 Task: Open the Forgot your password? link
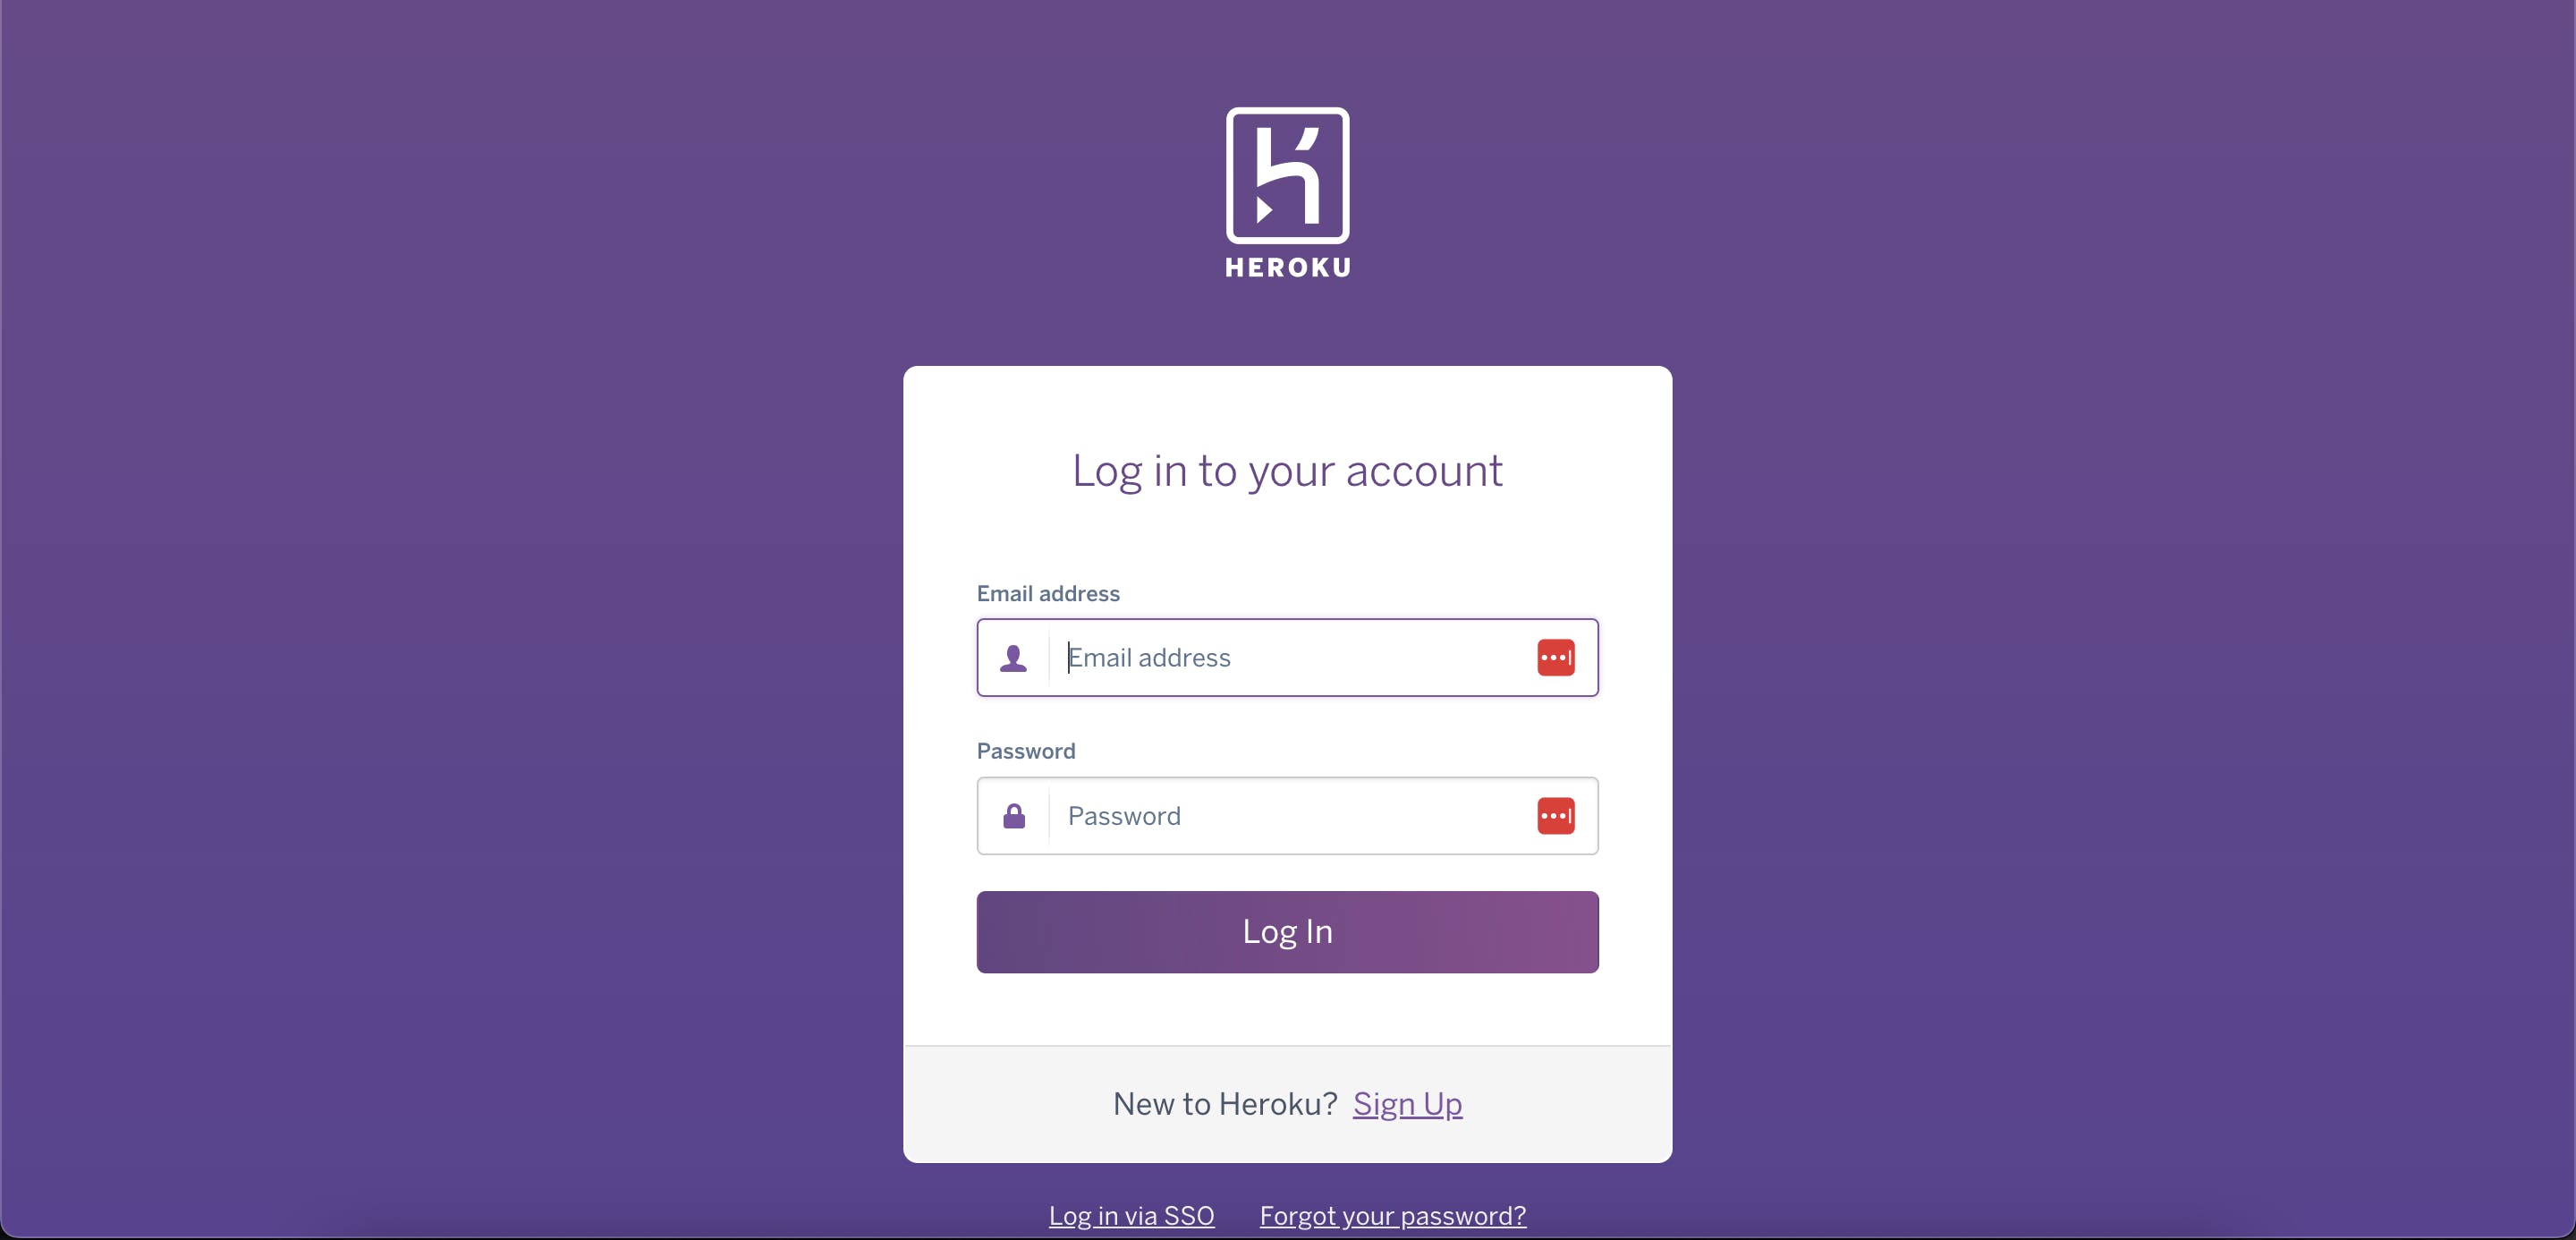1393,1216
